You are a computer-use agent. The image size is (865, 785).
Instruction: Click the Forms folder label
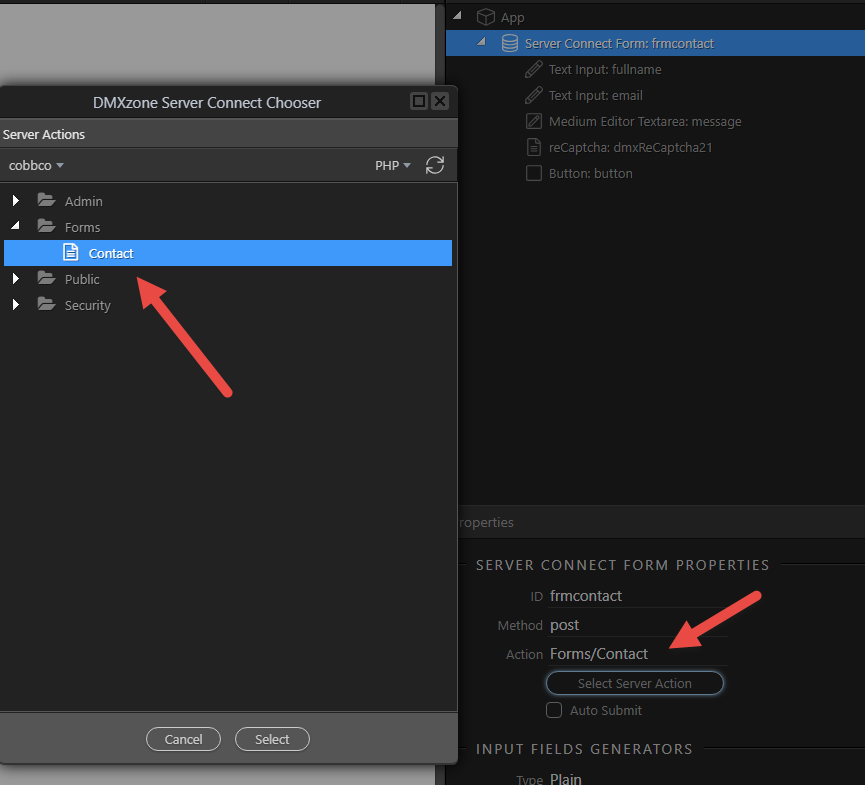point(82,227)
